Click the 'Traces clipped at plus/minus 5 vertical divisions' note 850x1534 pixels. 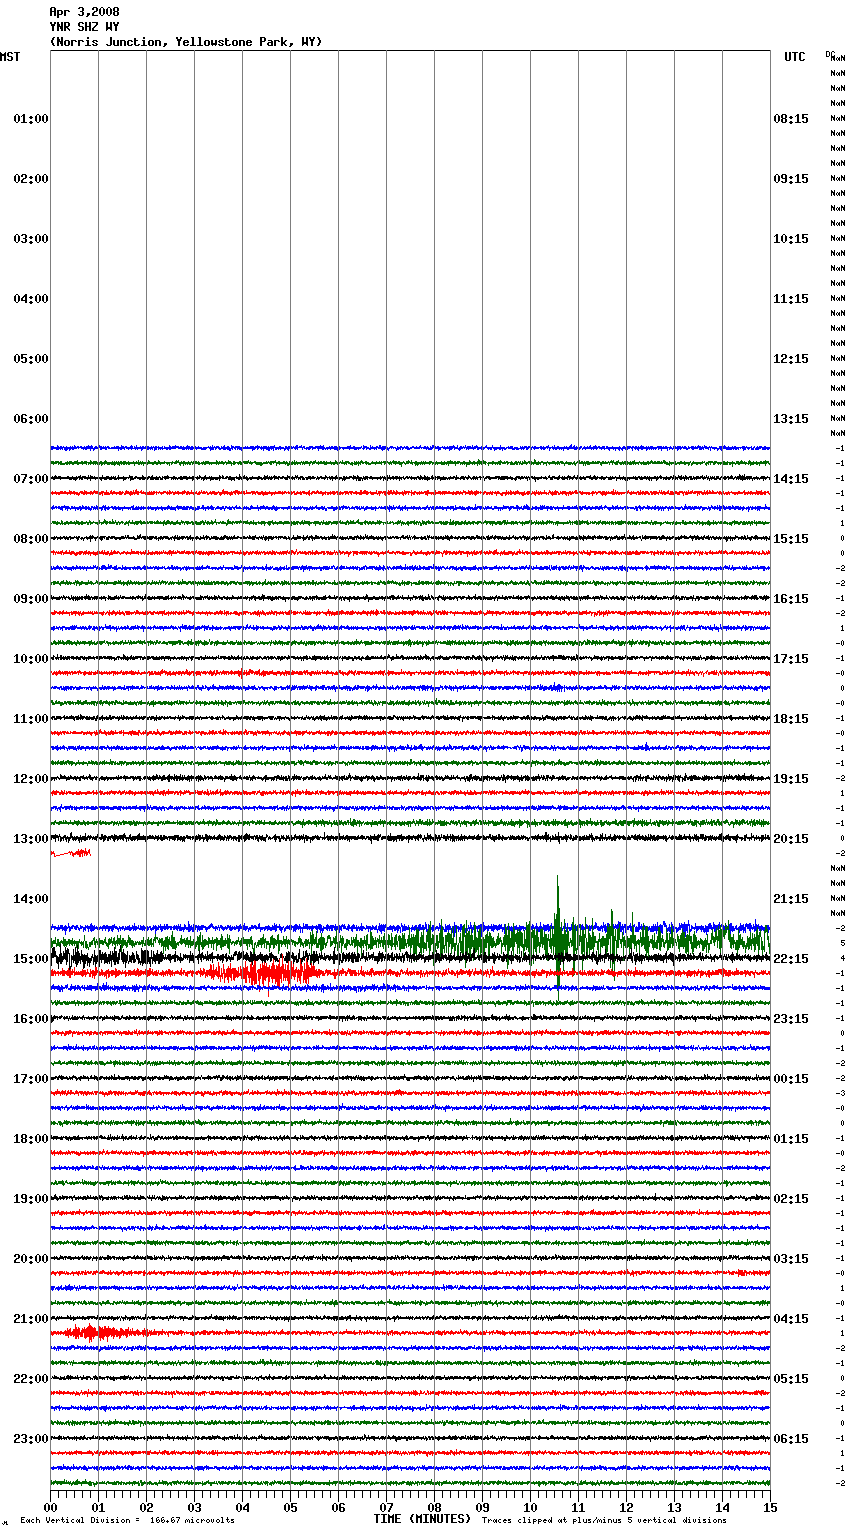[x=604, y=1521]
